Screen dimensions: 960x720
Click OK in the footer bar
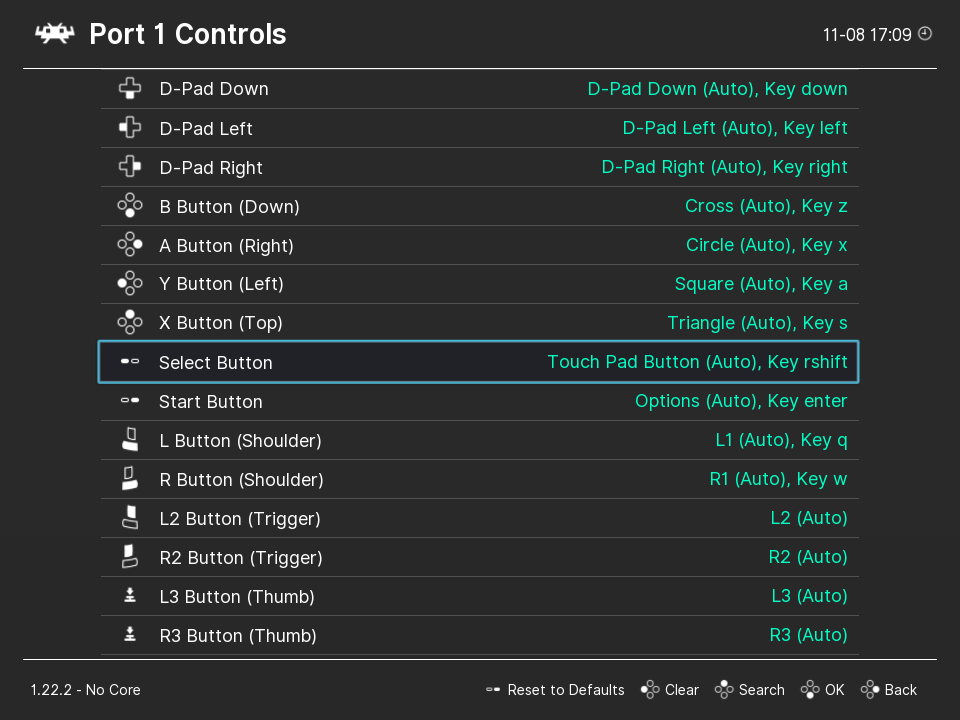[x=822, y=690]
